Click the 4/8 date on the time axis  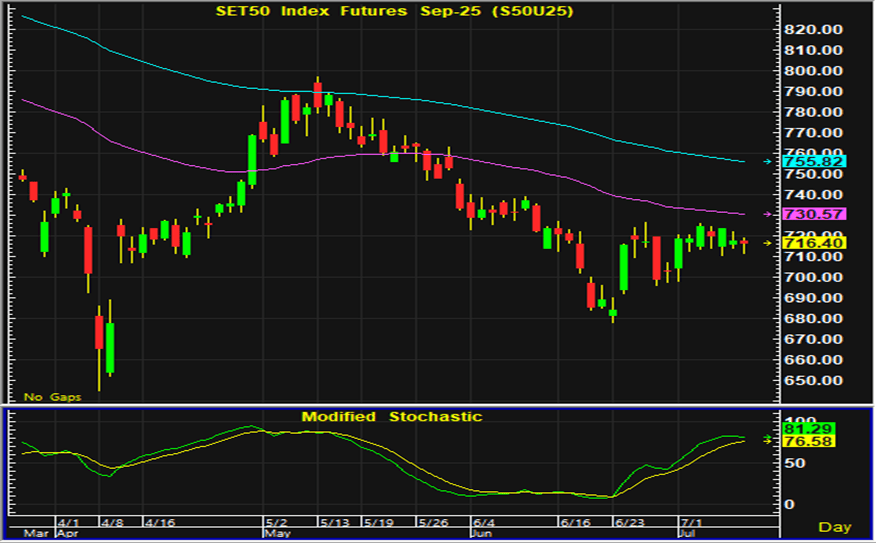click(112, 522)
